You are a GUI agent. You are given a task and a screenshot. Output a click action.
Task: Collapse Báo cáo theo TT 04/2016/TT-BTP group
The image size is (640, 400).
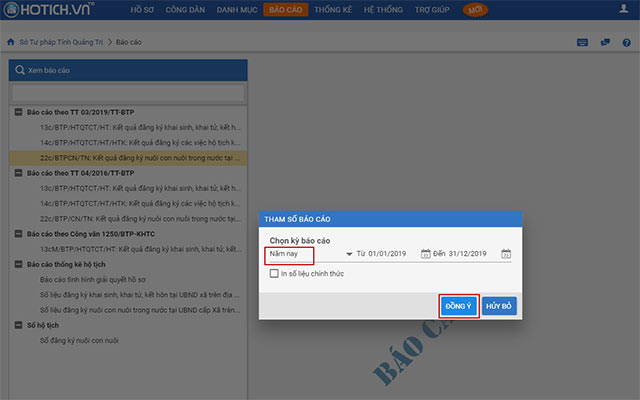[18, 173]
